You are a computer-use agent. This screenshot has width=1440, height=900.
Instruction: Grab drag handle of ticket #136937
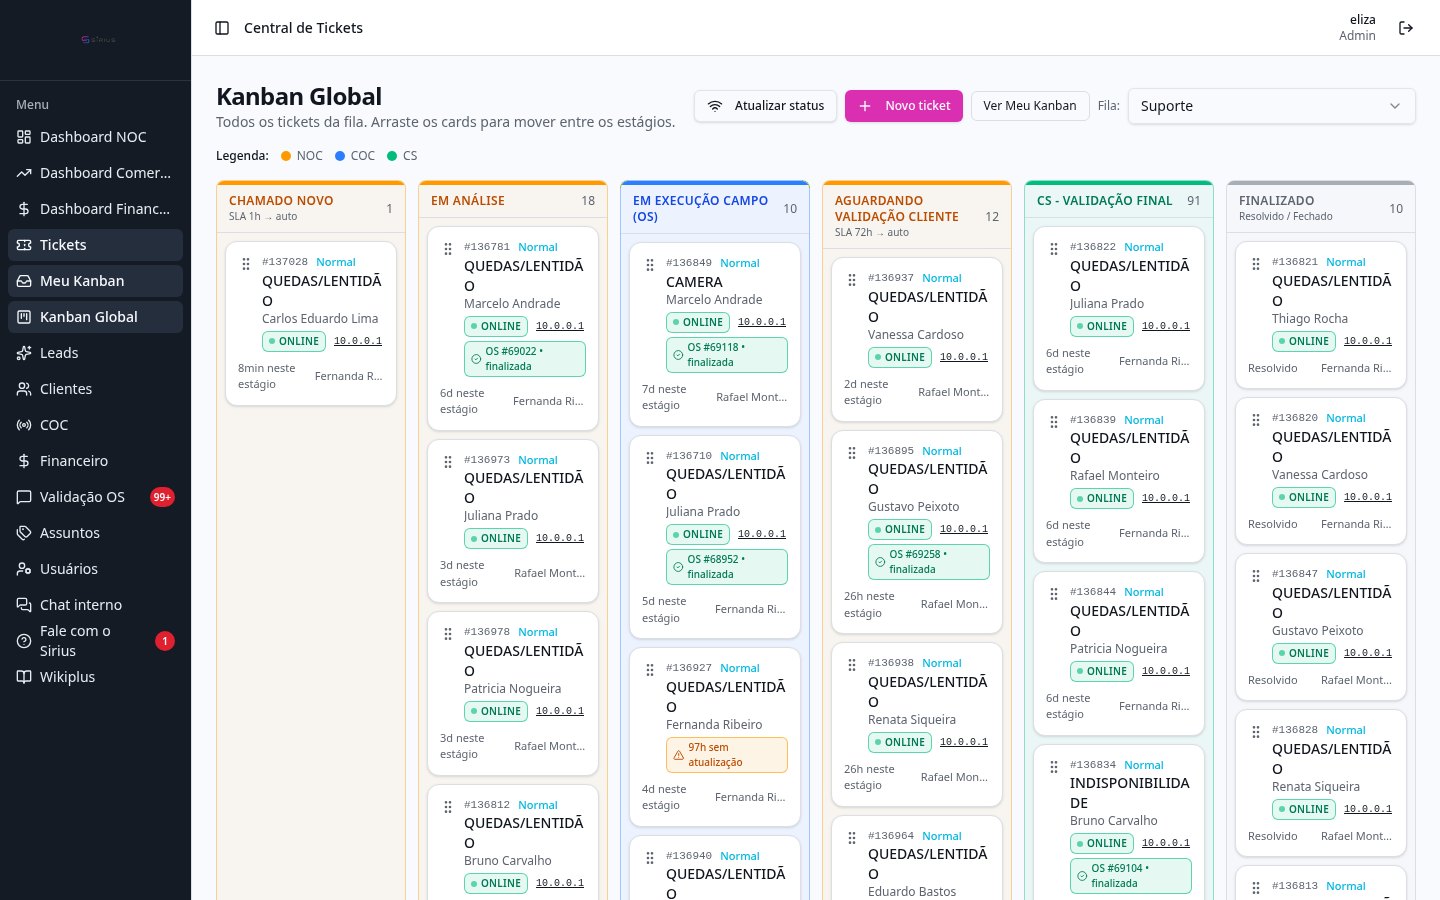pos(852,280)
